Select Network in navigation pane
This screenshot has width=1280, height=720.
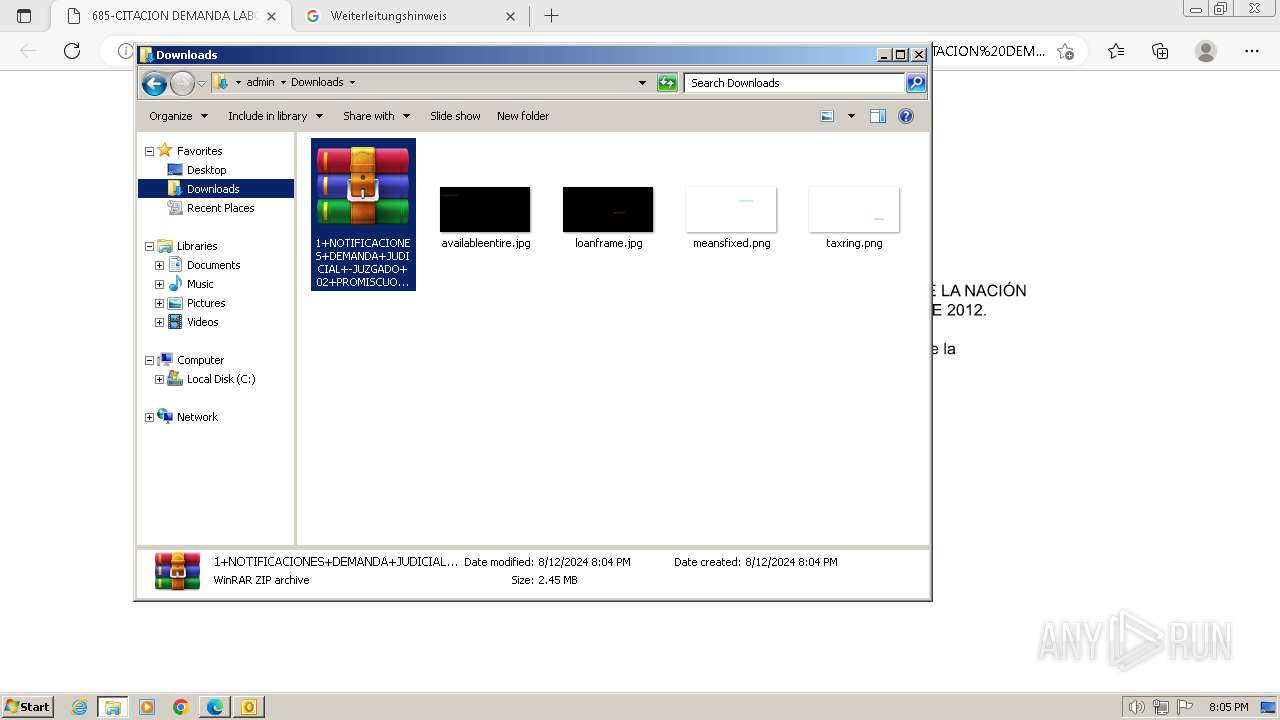[x=197, y=417]
